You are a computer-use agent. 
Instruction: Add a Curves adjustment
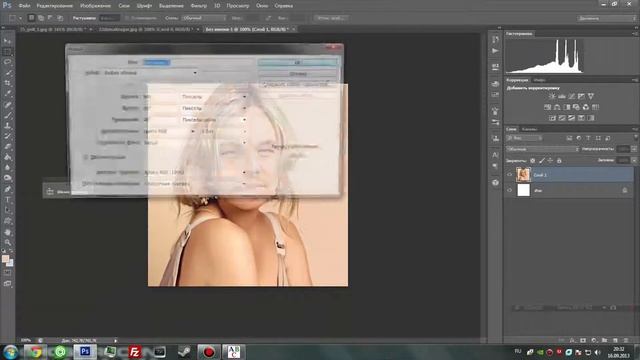click(x=571, y=96)
